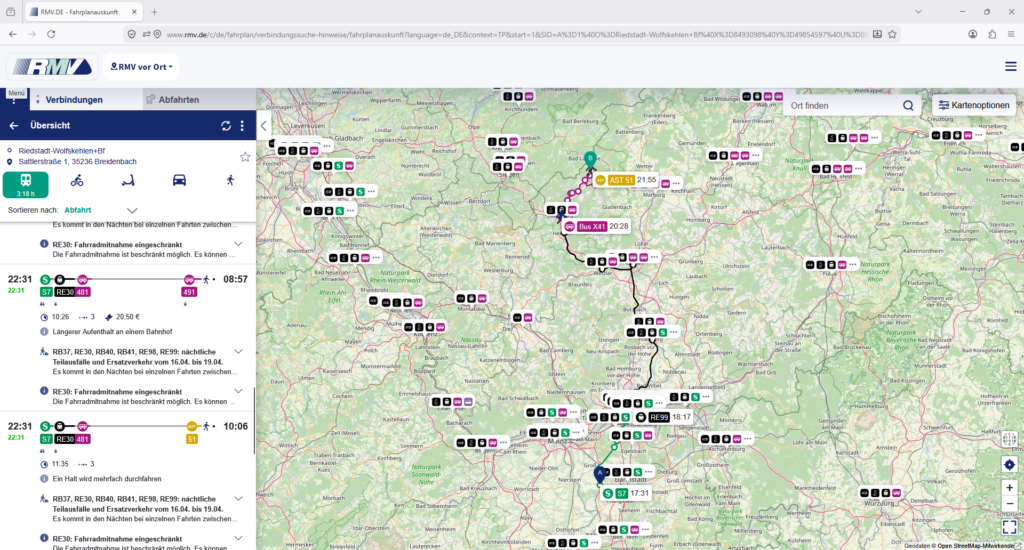Viewport: 1024px width, 550px height.
Task: Click yellow line 51 badge
Action: pyautogui.click(x=192, y=439)
